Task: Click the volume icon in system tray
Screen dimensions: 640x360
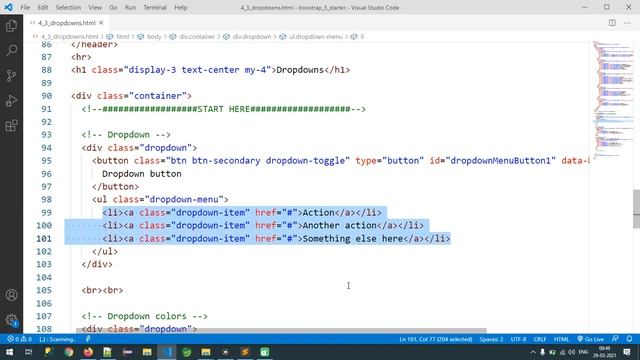Action: pyautogui.click(x=571, y=352)
